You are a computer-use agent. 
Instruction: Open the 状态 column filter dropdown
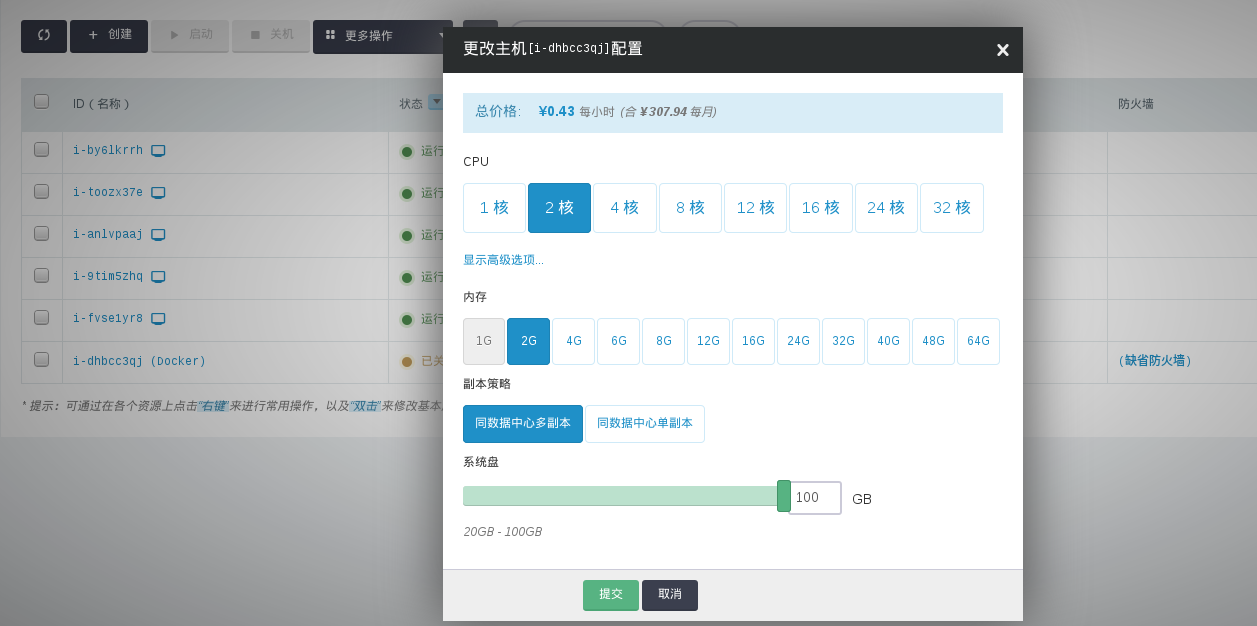tap(435, 102)
